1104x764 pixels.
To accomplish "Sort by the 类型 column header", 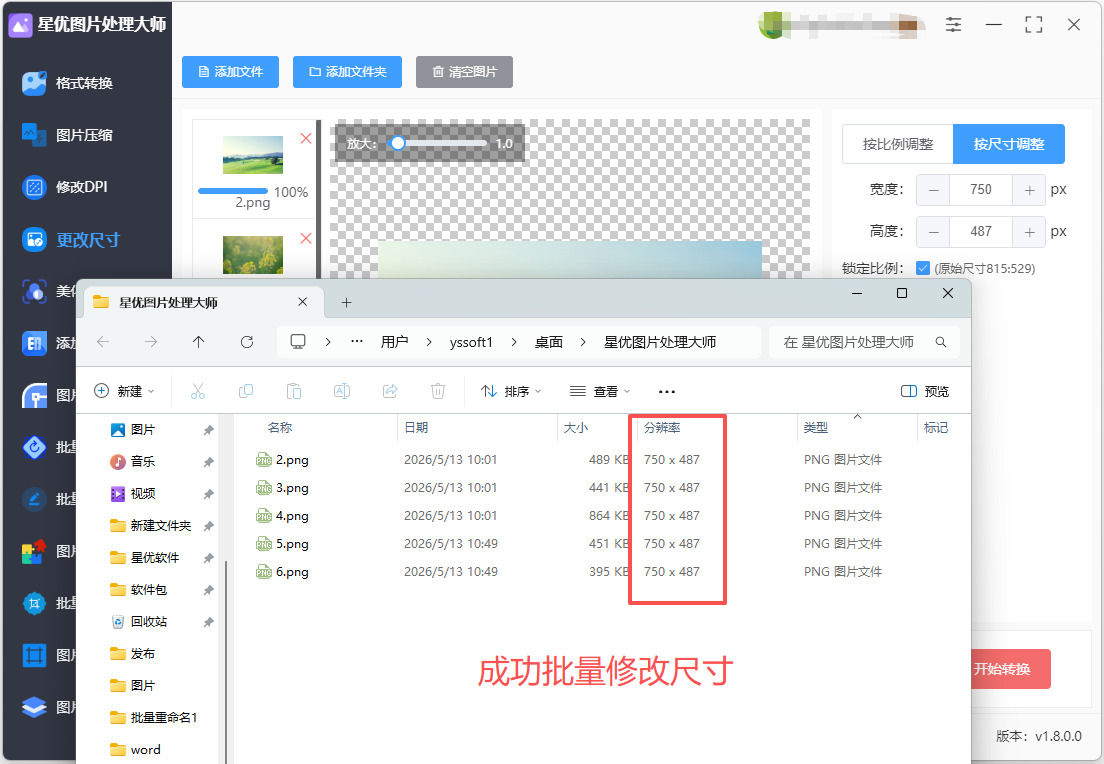I will (x=816, y=427).
